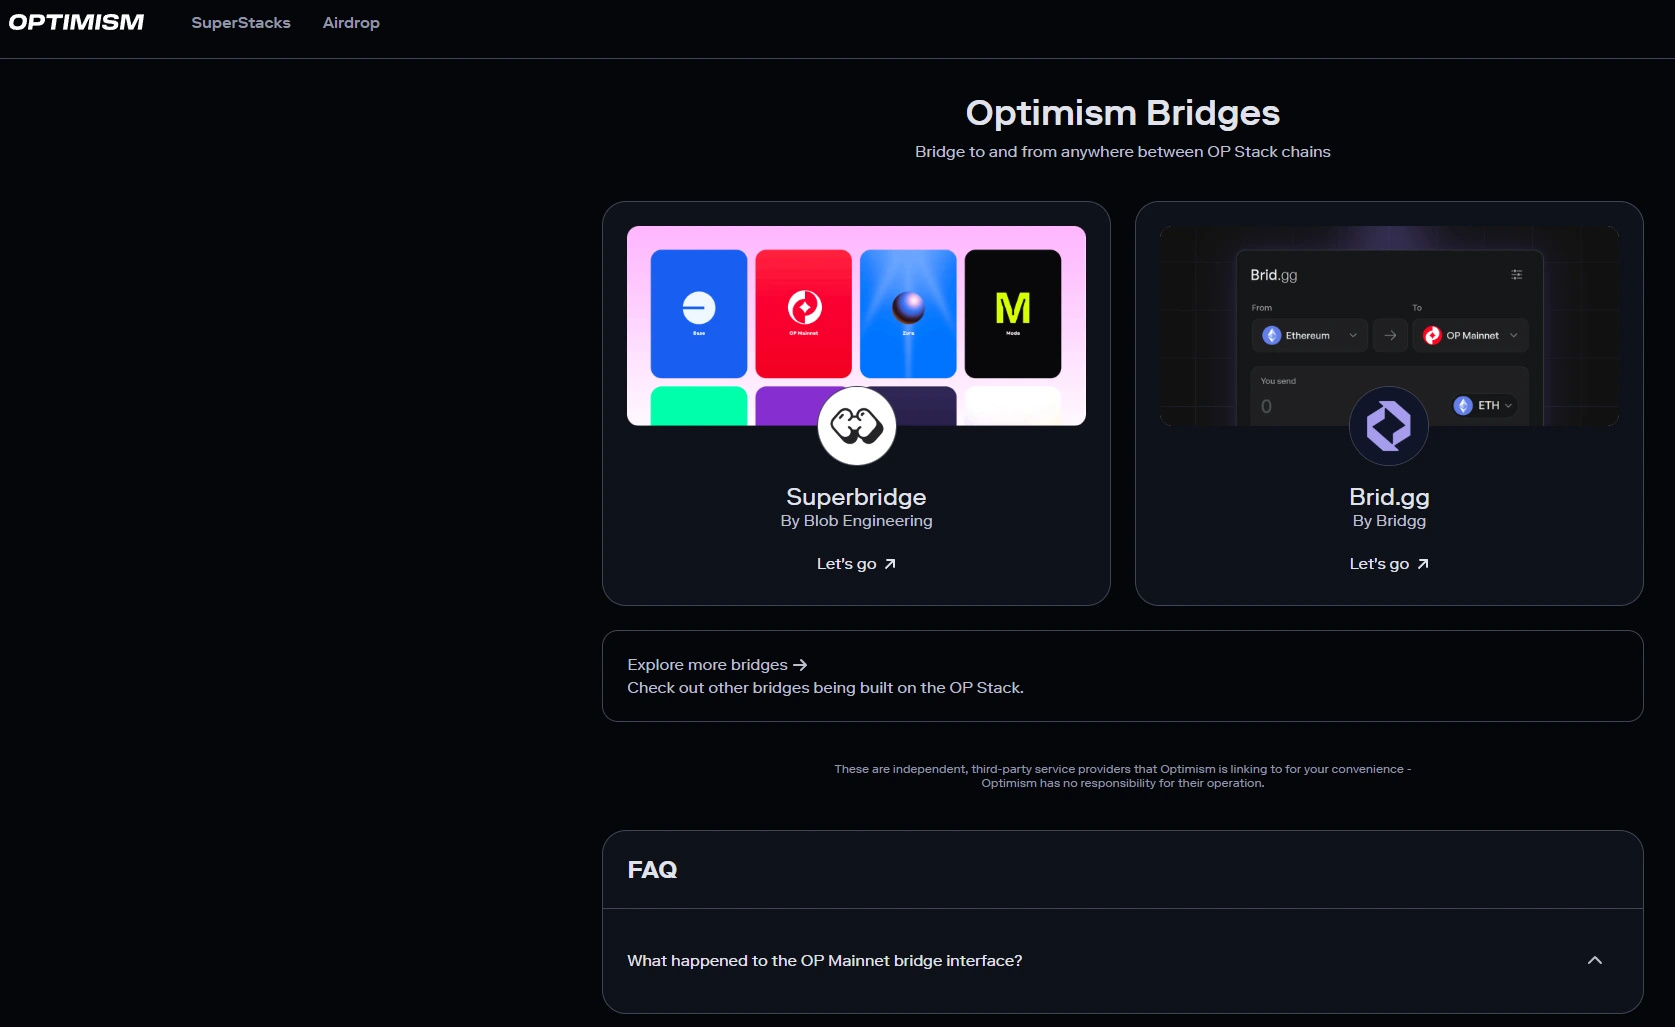Open the To OP Mainnet network dropdown

tap(1513, 335)
